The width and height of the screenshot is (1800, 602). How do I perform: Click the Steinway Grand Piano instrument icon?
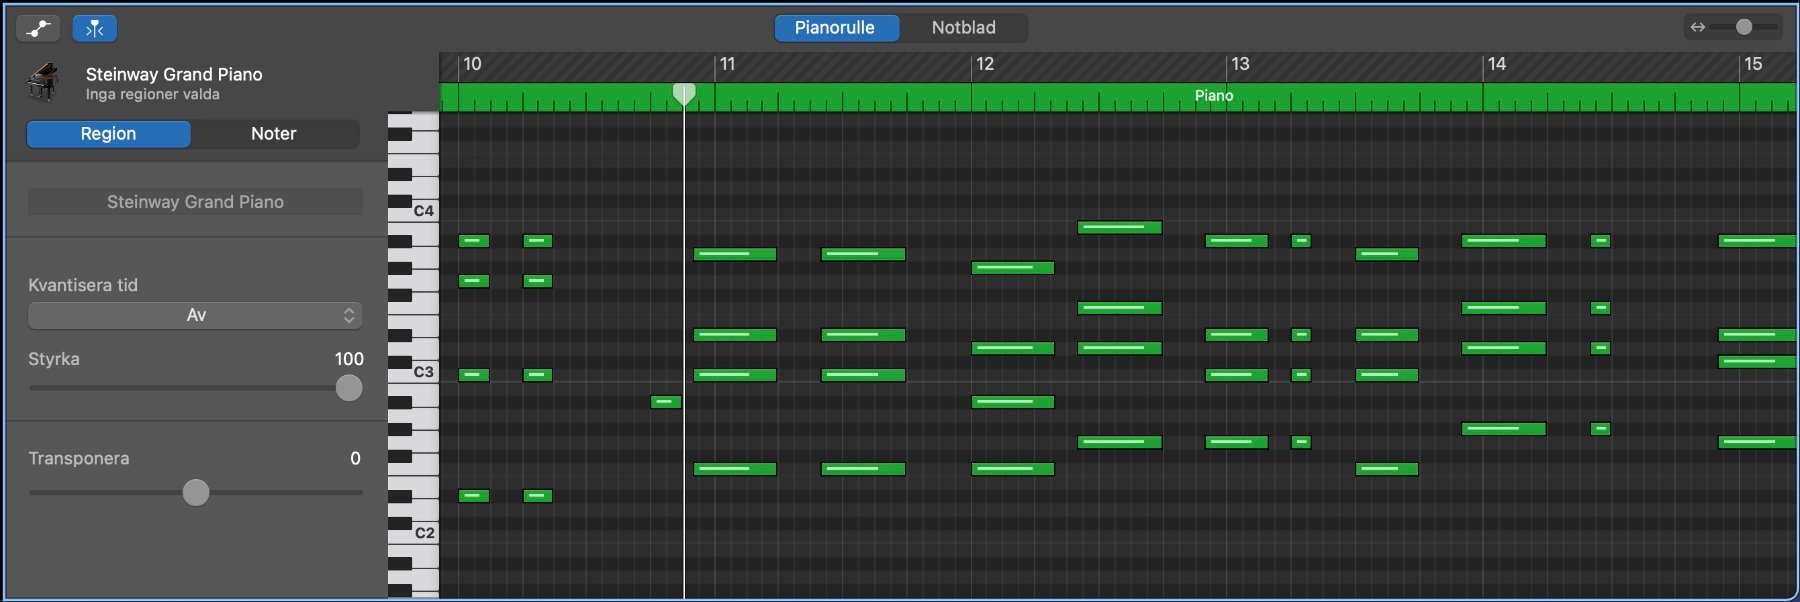(x=43, y=82)
